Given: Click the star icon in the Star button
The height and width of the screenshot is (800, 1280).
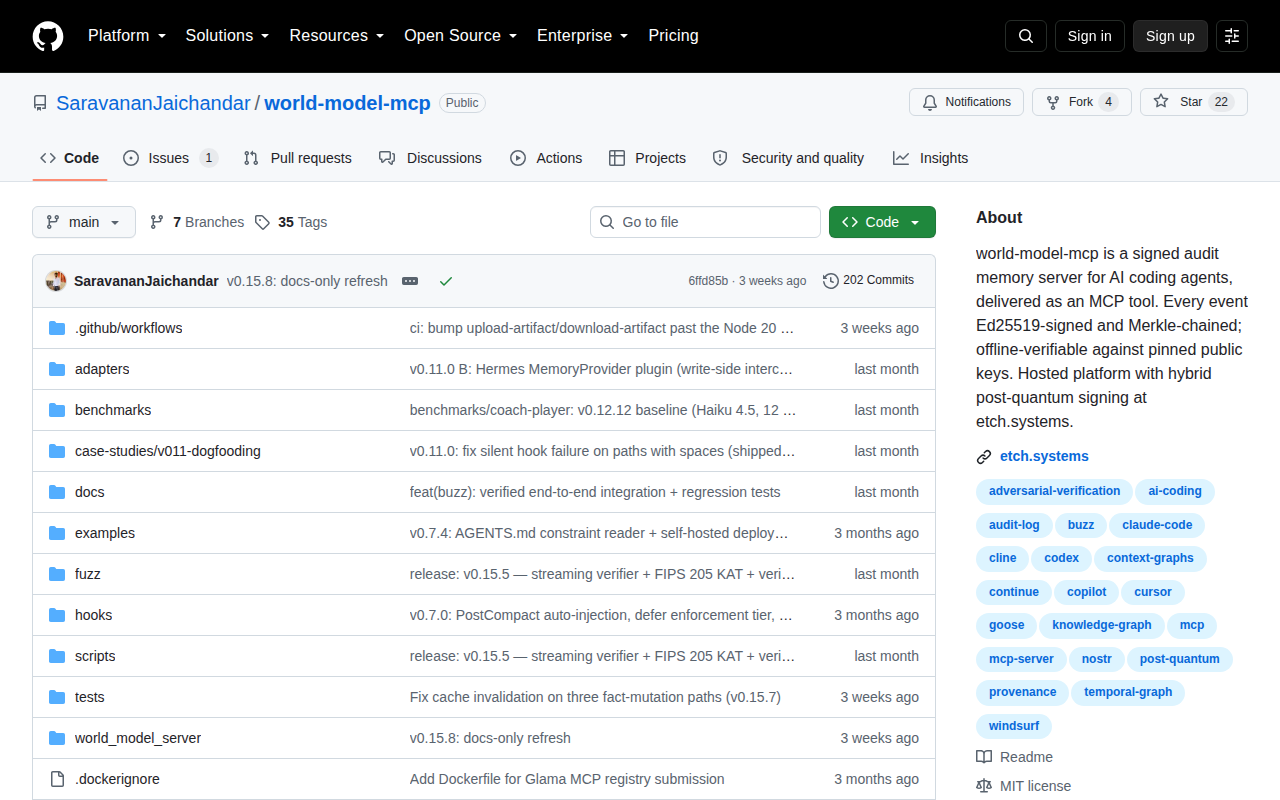Looking at the screenshot, I should pos(1161,102).
